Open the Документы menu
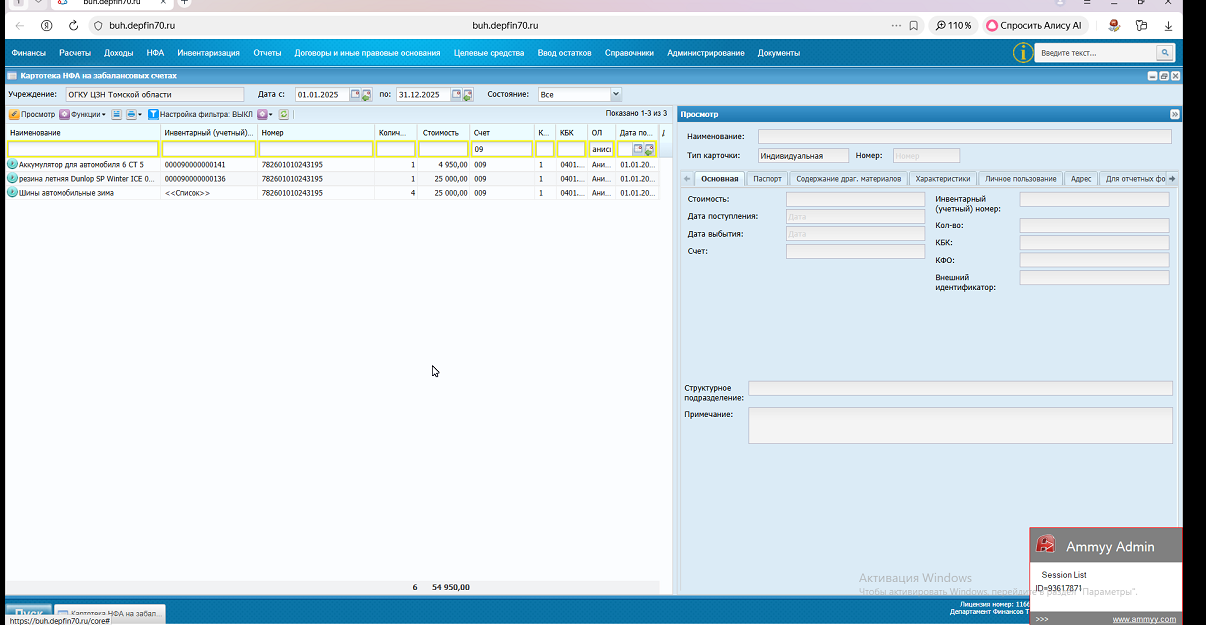Viewport: 1206px width, 625px height. pos(778,53)
